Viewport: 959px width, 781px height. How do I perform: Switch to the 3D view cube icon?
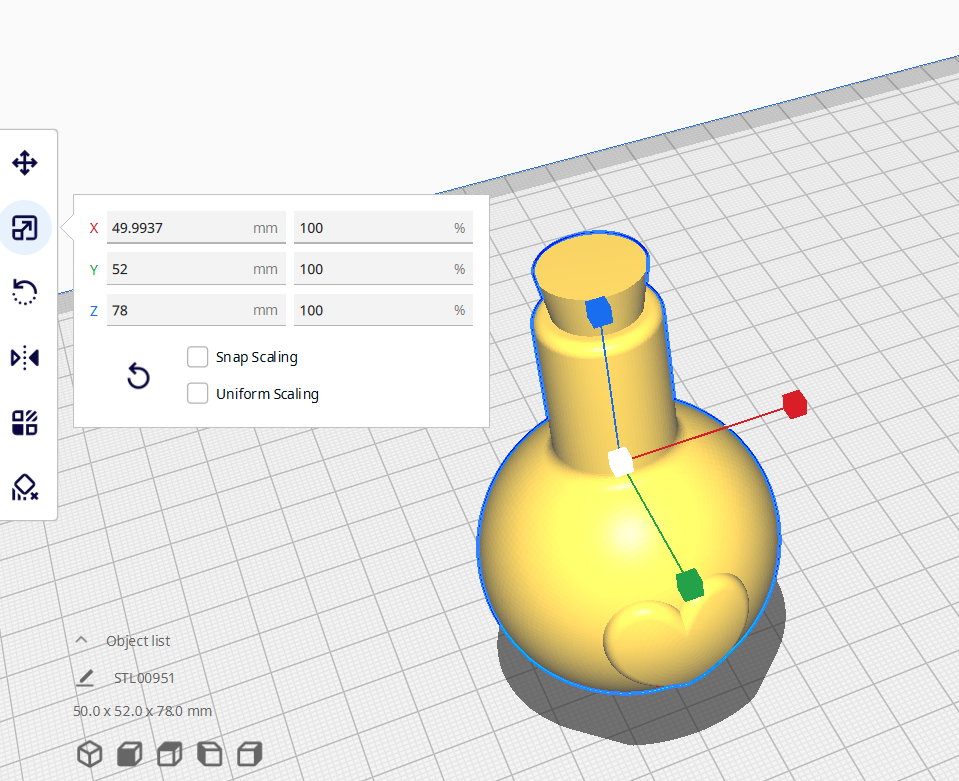[x=90, y=753]
